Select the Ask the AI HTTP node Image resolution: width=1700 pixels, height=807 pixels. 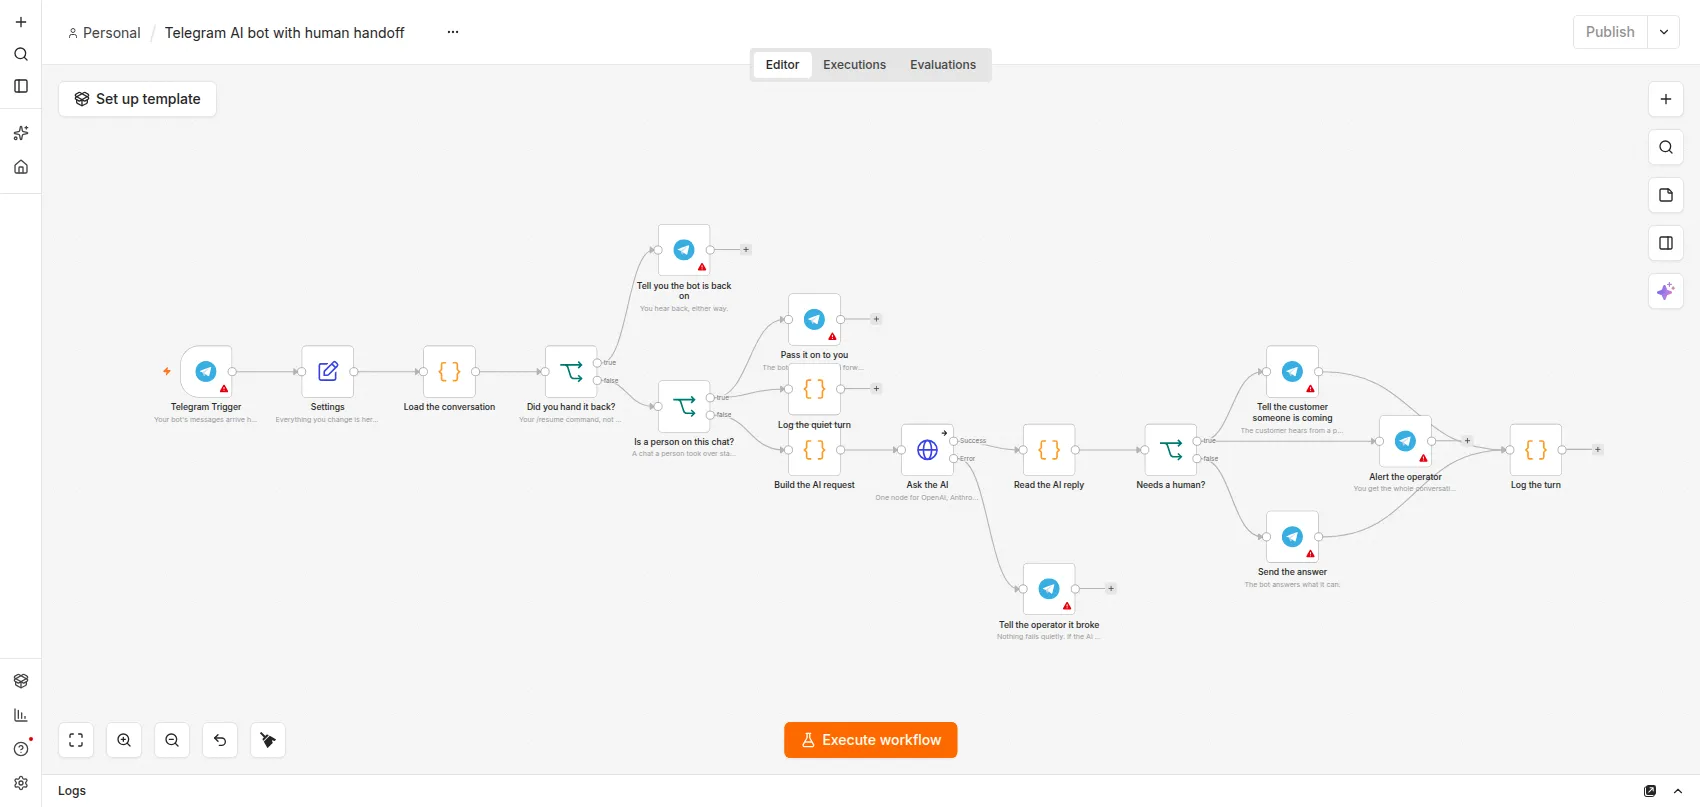(927, 450)
